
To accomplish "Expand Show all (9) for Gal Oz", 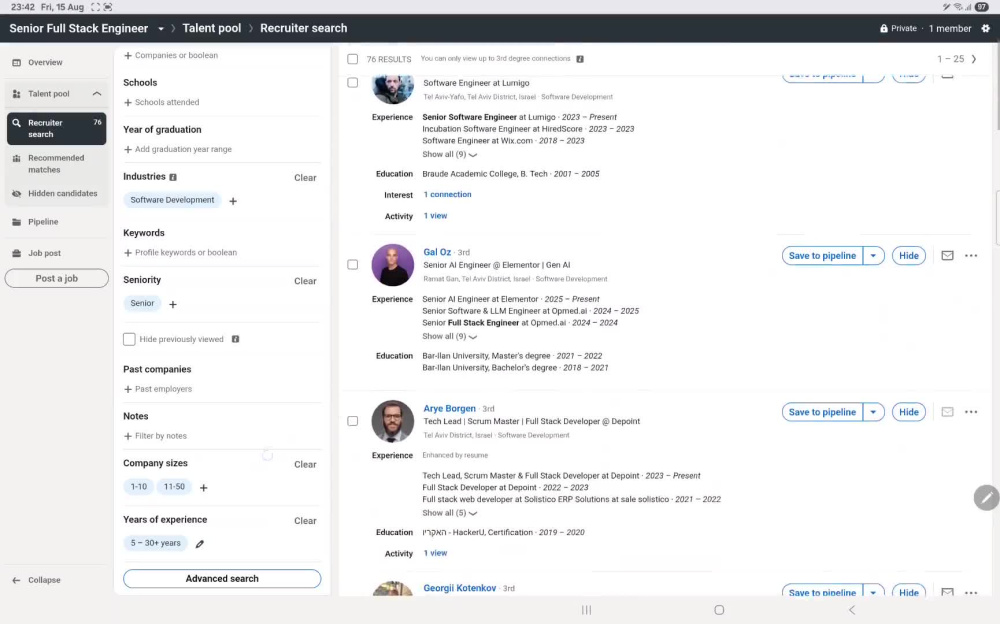I will pyautogui.click(x=449, y=336).
